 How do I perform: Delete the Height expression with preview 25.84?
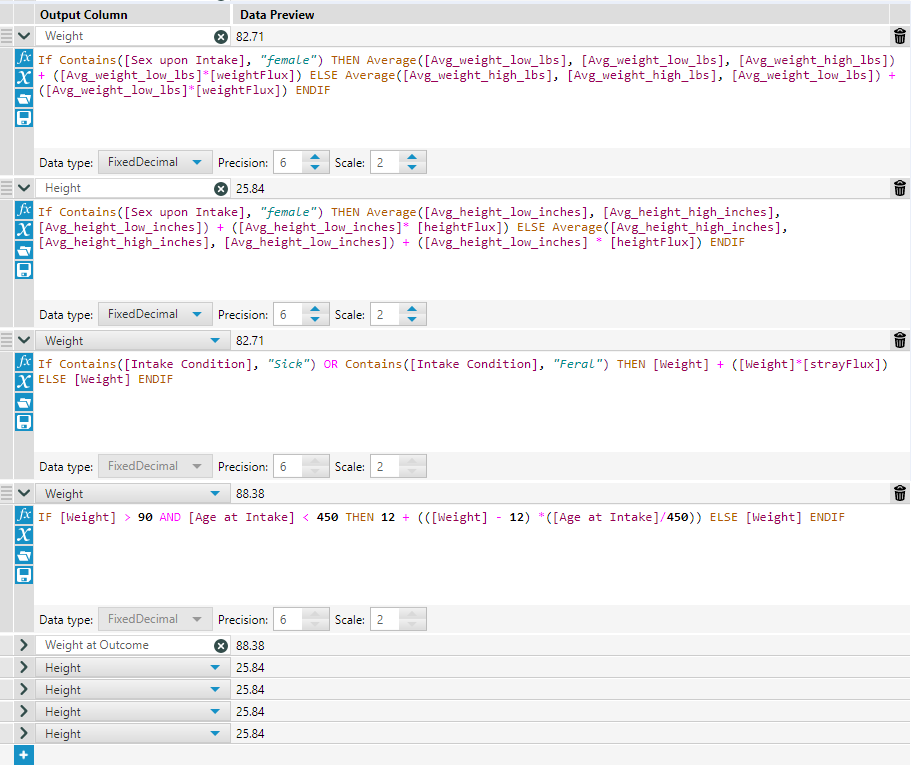point(899,188)
